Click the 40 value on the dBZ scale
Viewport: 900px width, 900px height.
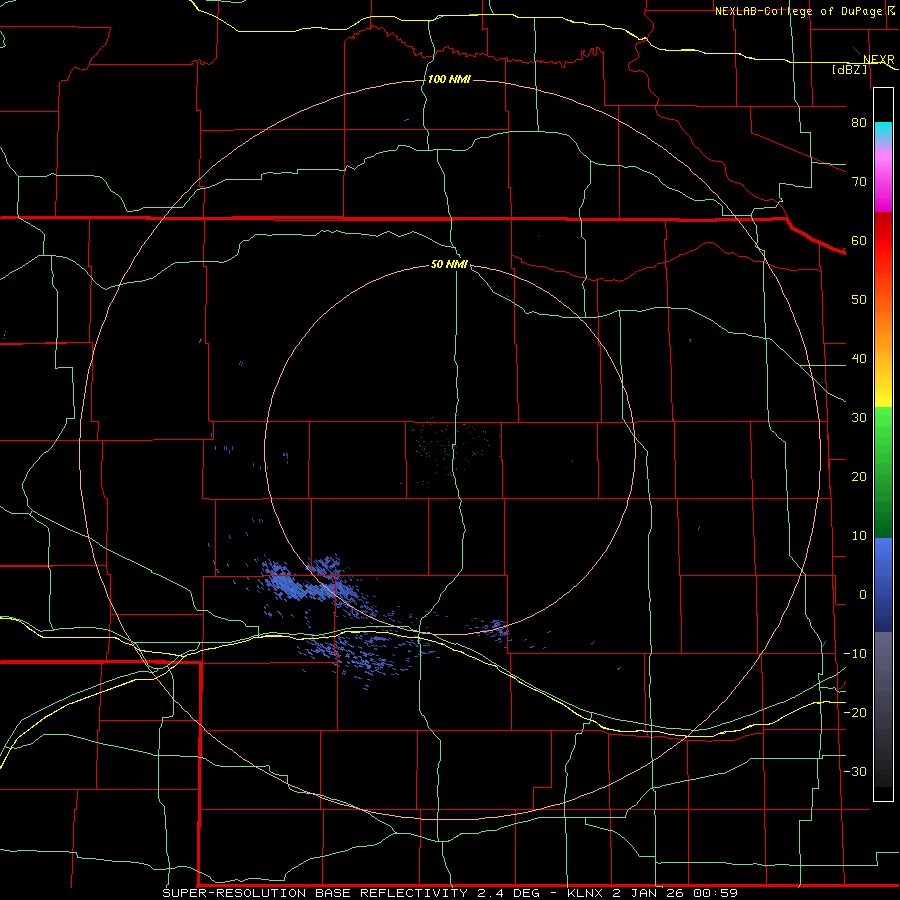pyautogui.click(x=859, y=359)
